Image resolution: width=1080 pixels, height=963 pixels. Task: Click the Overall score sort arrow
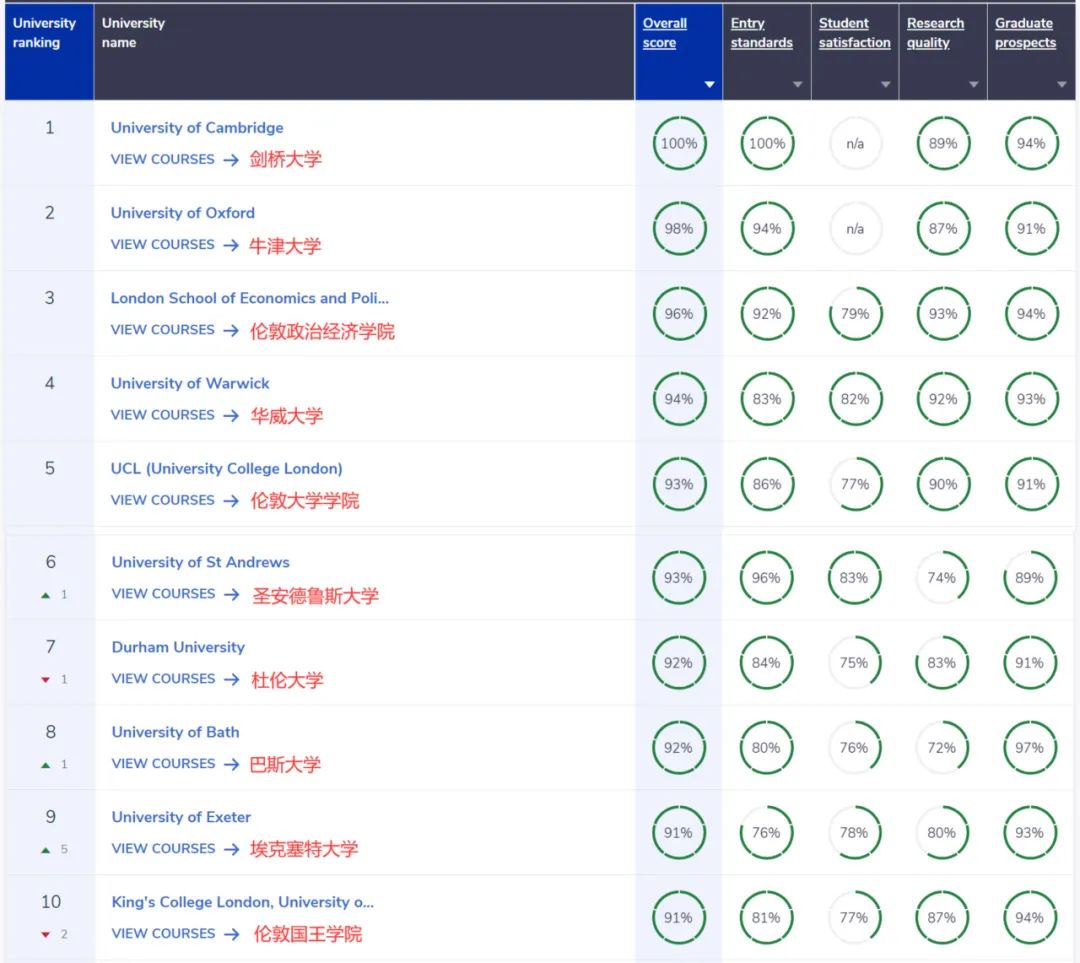tap(709, 85)
